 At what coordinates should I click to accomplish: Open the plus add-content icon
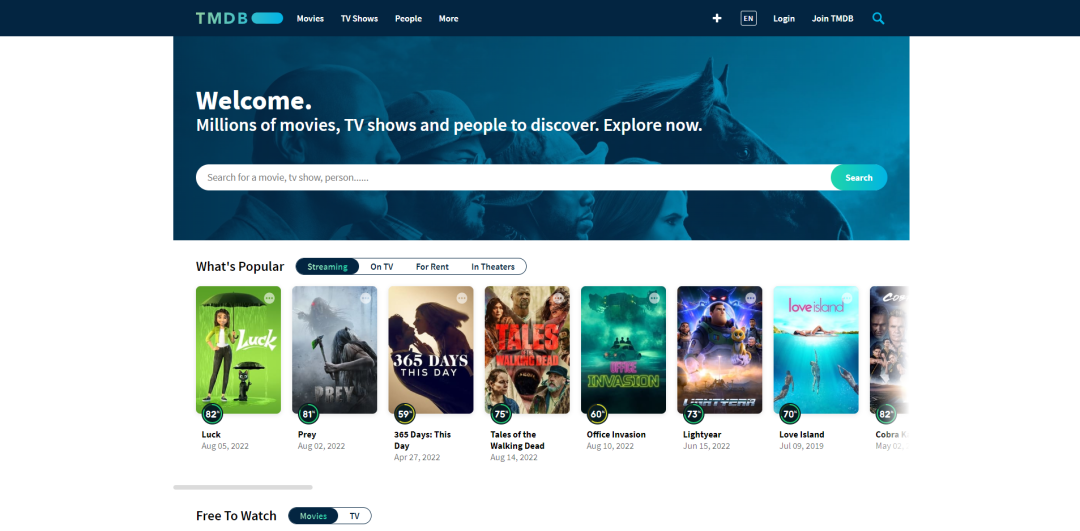[x=717, y=19]
